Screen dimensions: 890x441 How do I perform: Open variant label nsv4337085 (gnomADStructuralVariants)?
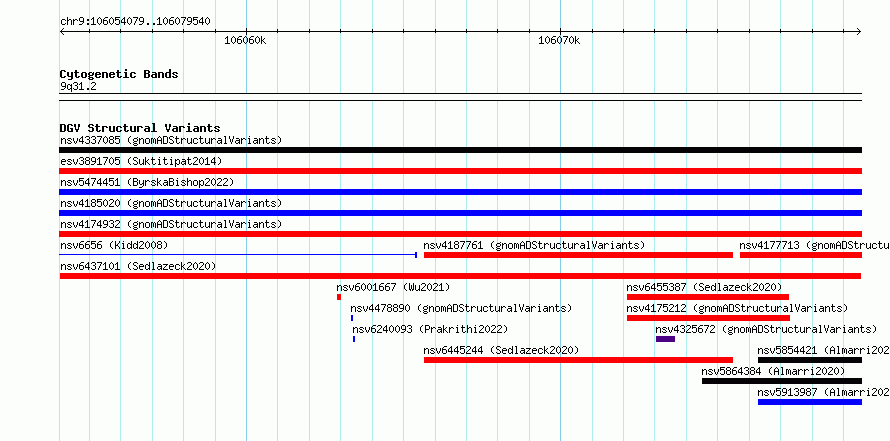click(171, 140)
